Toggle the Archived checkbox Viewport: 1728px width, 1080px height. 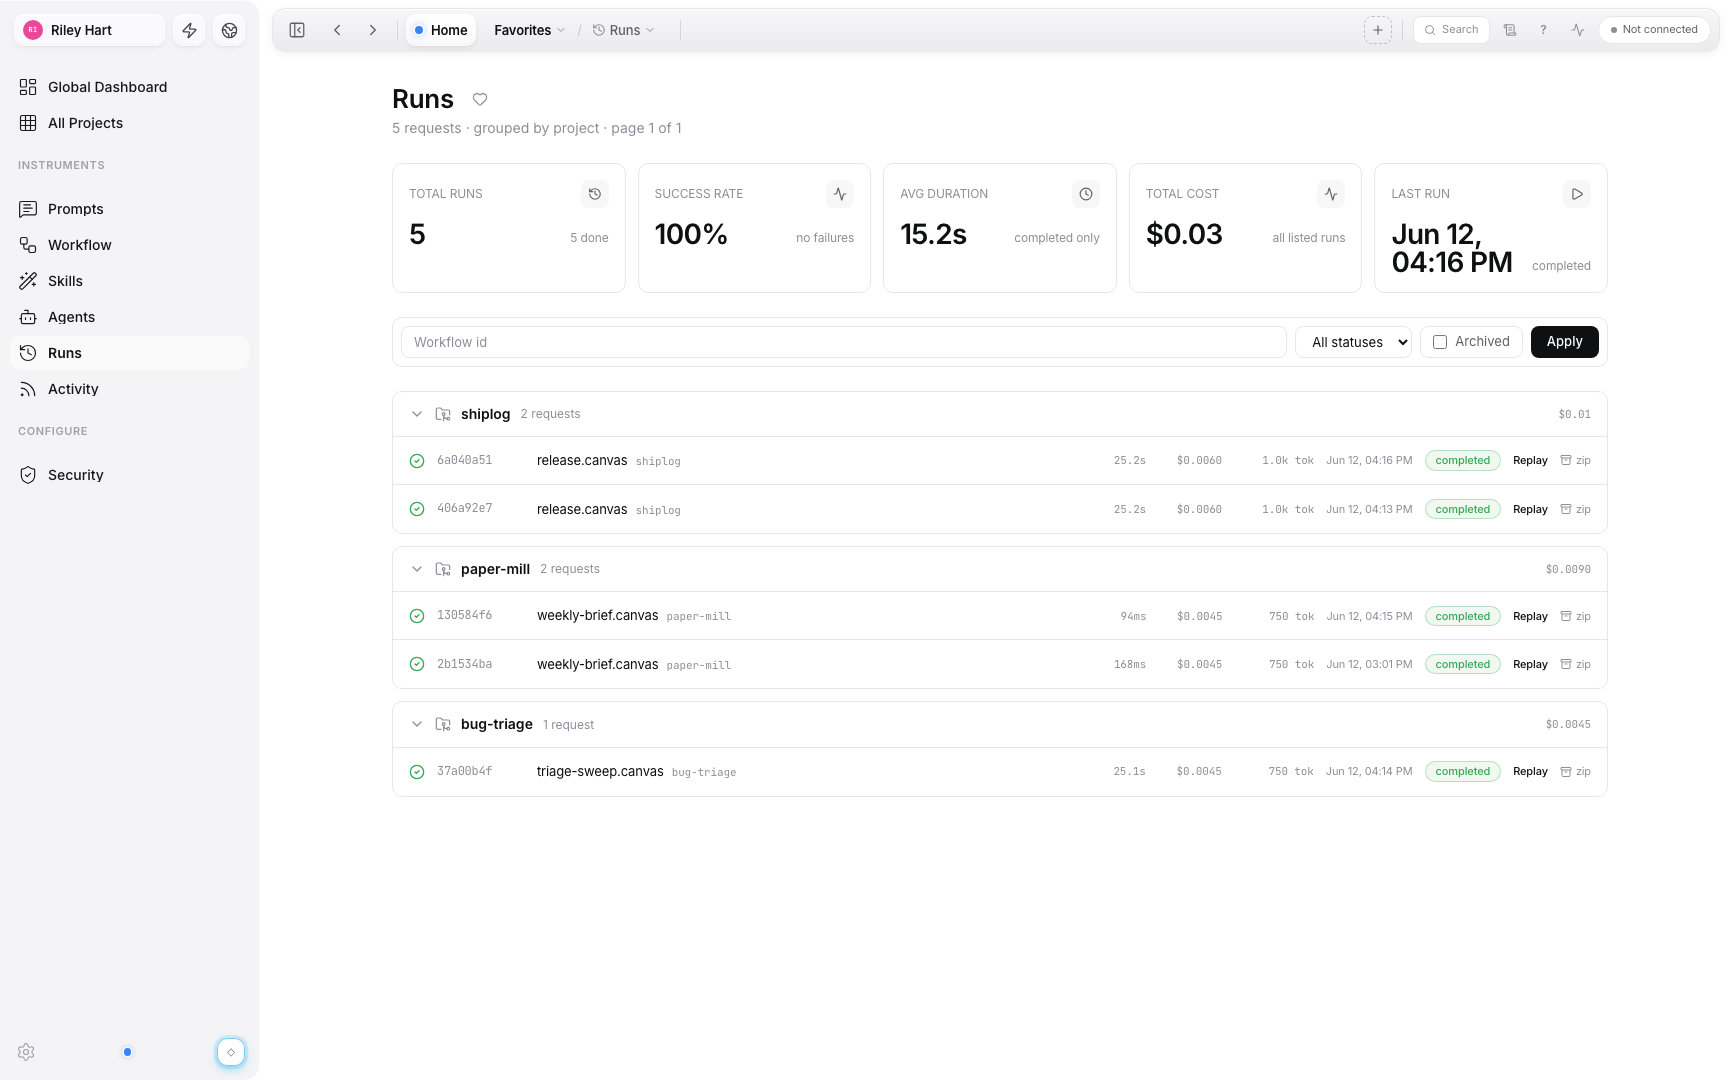1440,342
